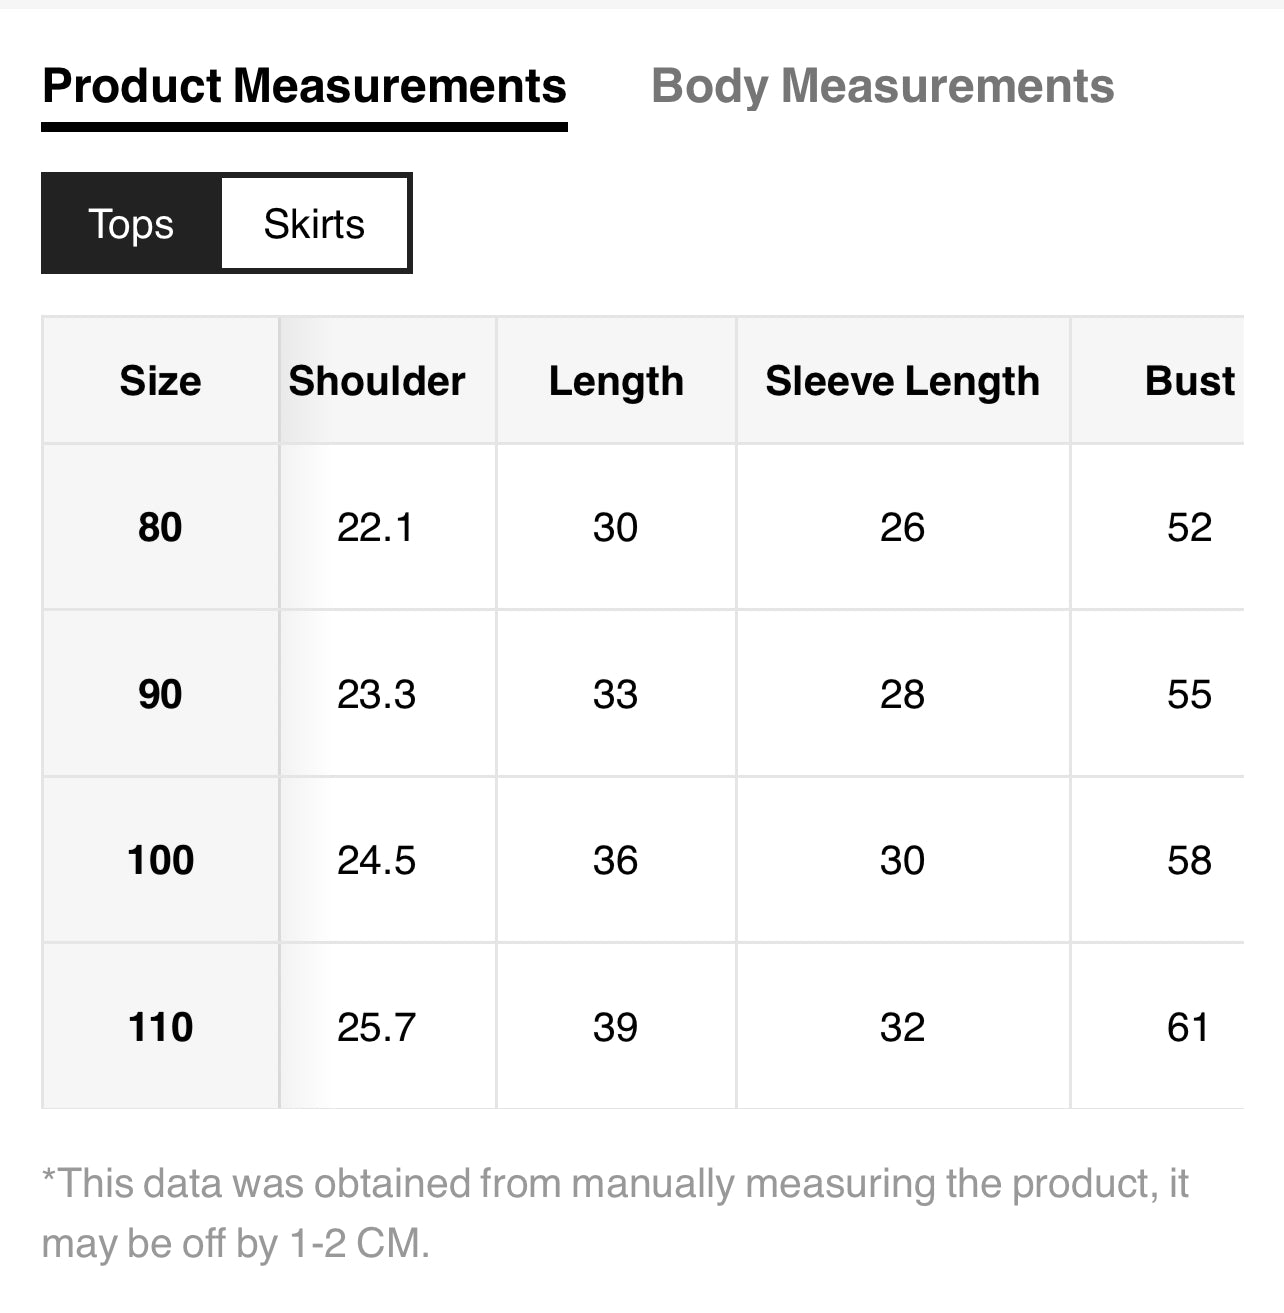Select the Product Measurements tab
The height and width of the screenshot is (1313, 1284).
304,87
